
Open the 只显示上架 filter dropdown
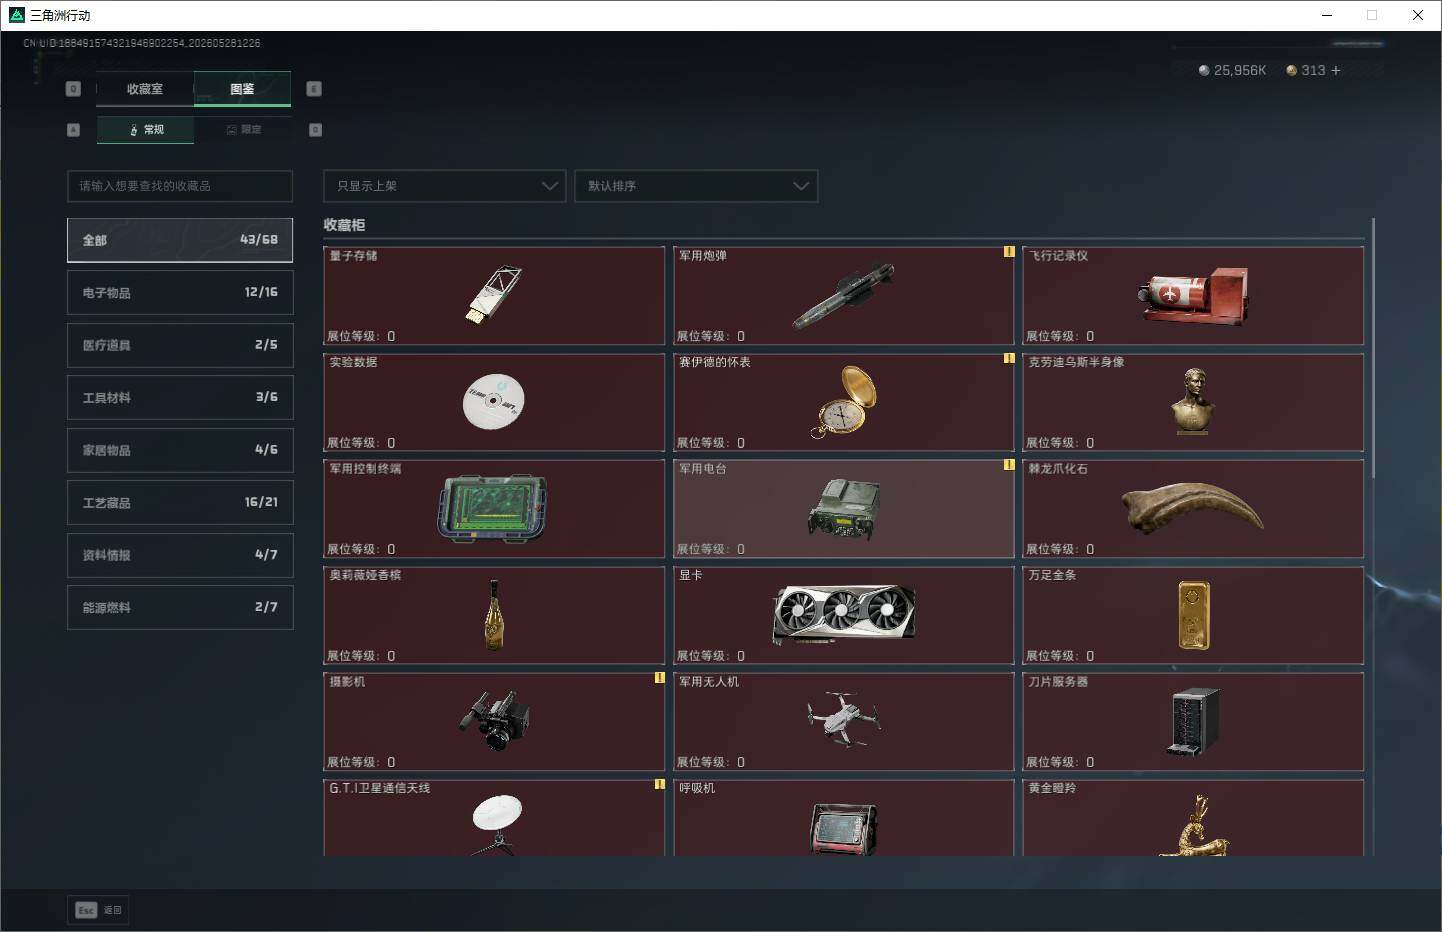coord(445,186)
